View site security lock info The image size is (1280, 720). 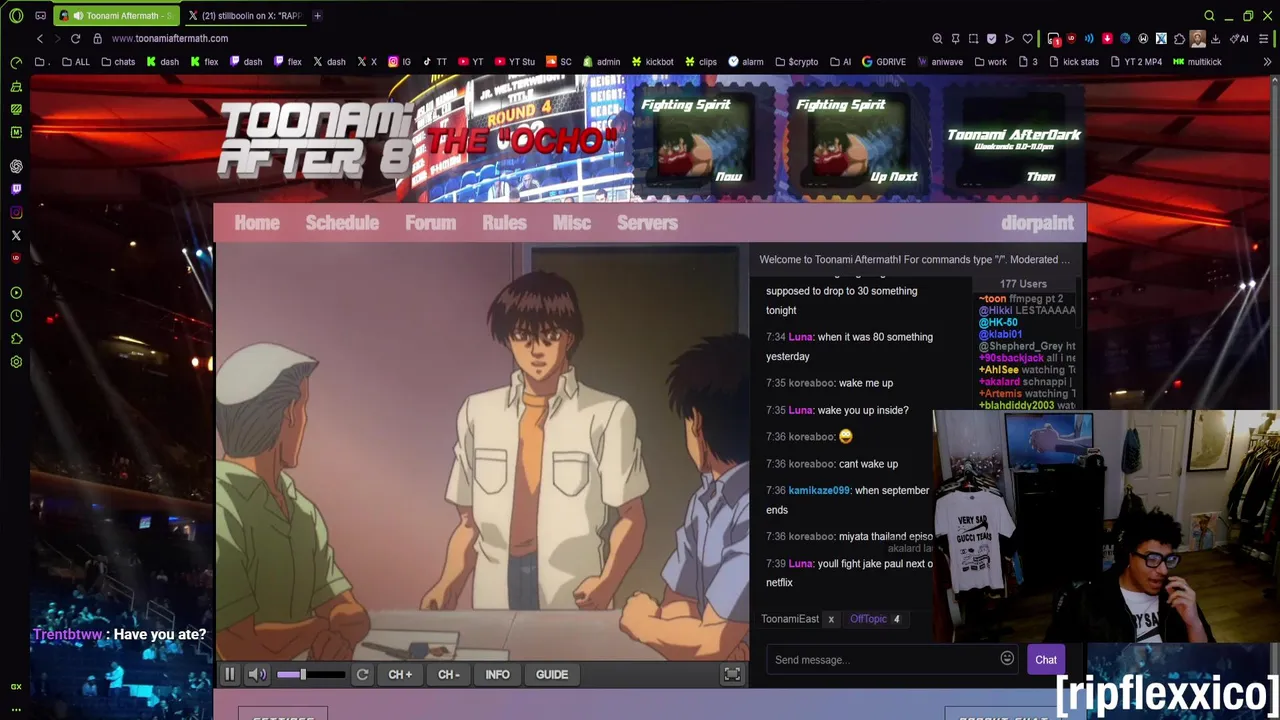point(97,38)
